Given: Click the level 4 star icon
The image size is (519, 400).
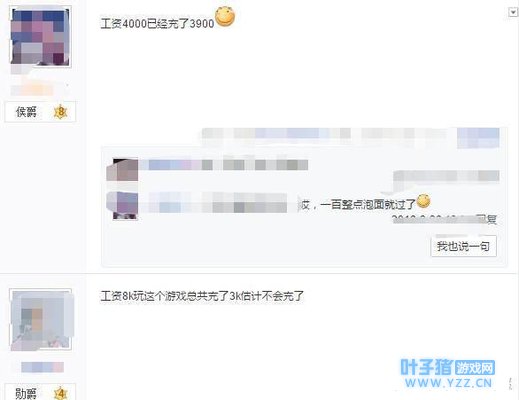Looking at the screenshot, I should 60,393.
